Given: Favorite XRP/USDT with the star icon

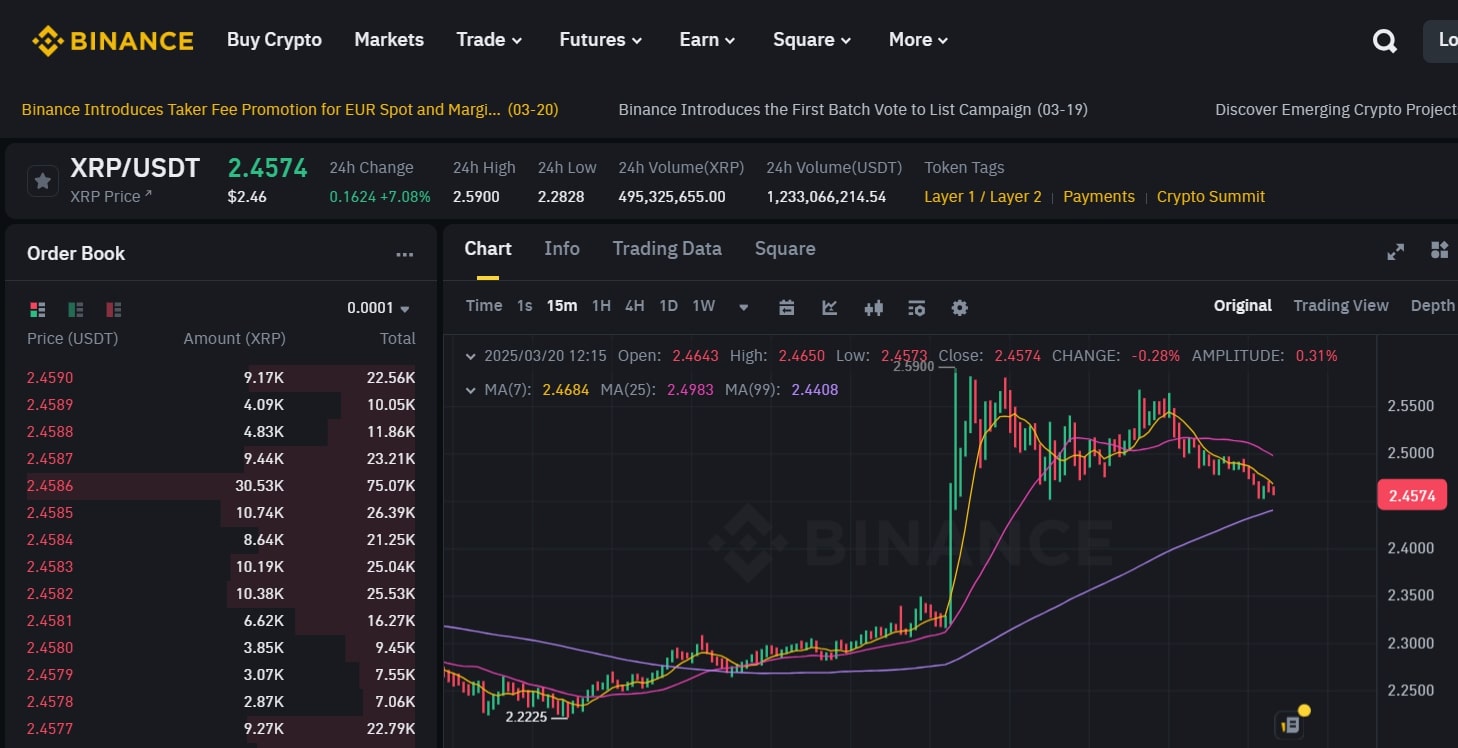Looking at the screenshot, I should [x=42, y=181].
